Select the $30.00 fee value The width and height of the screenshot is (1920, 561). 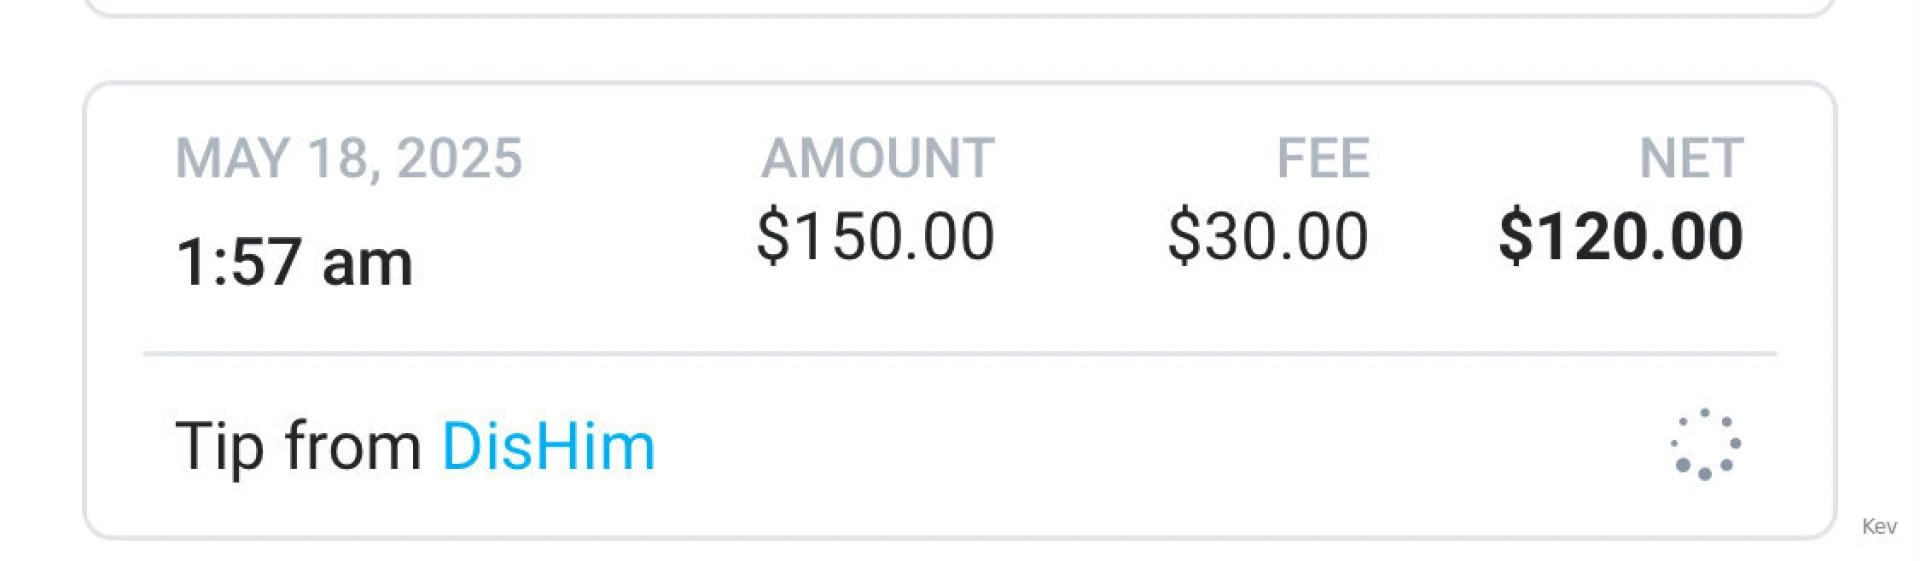pos(1267,237)
